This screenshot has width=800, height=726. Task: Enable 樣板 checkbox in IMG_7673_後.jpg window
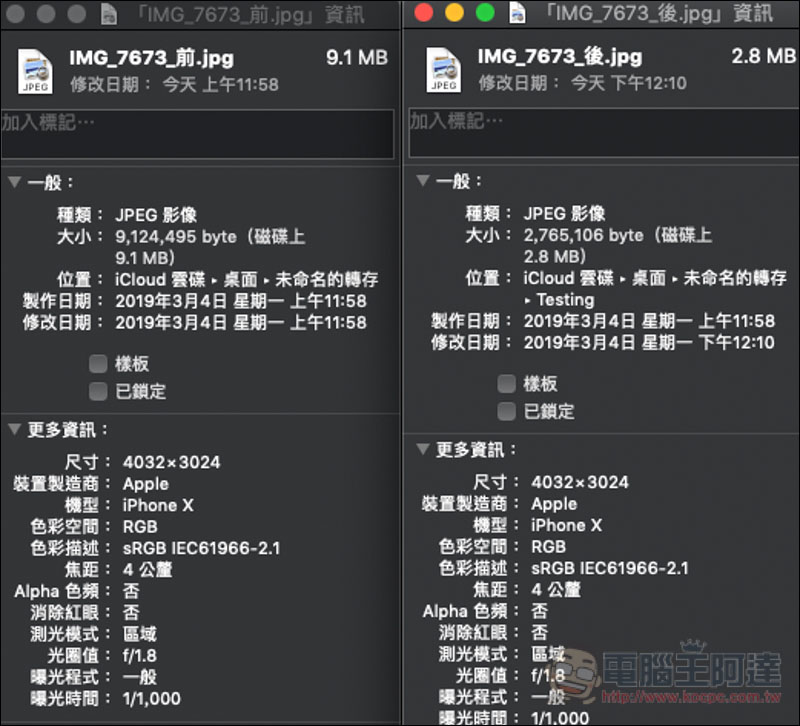(x=506, y=384)
